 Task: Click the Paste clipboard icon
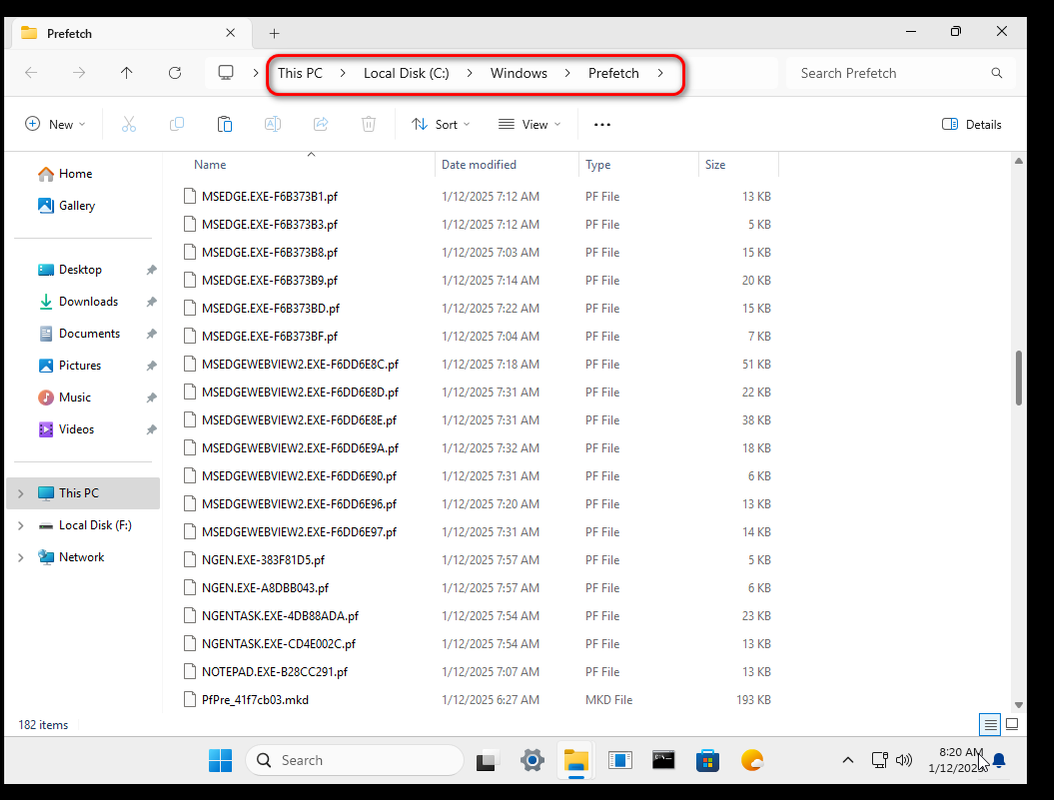[x=225, y=124]
